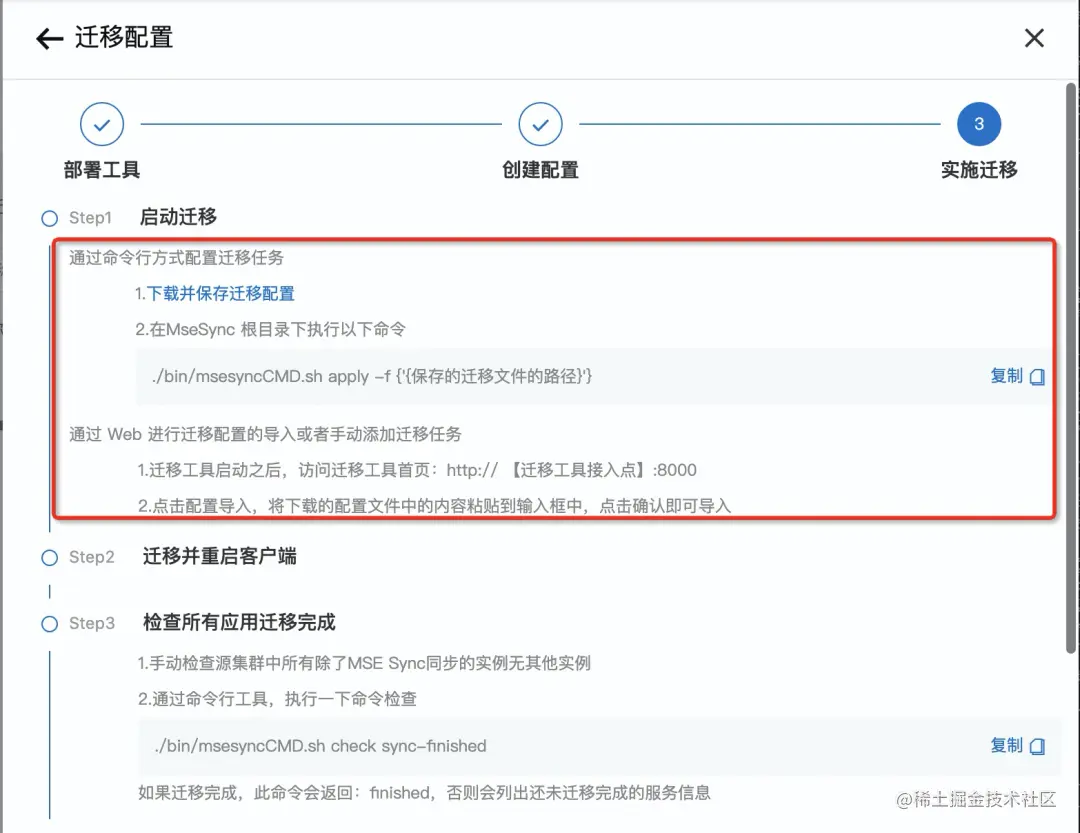The width and height of the screenshot is (1080, 833).
Task: Select step 3 circle 实施迁移
Action: pos(979,124)
